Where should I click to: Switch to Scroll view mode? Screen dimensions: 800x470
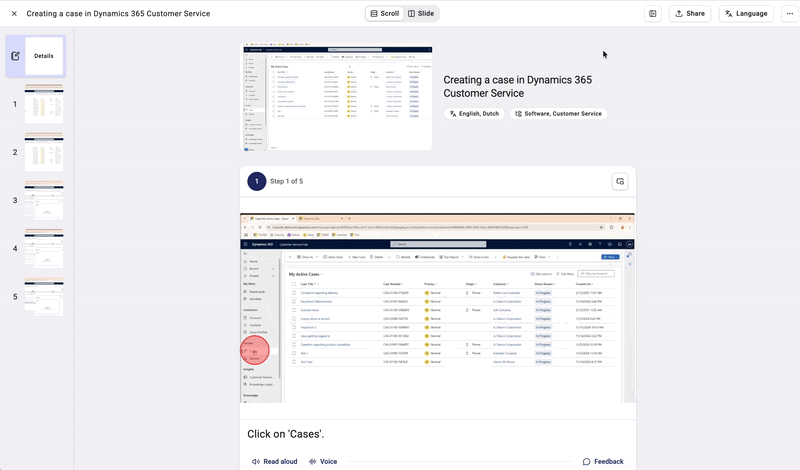point(385,14)
